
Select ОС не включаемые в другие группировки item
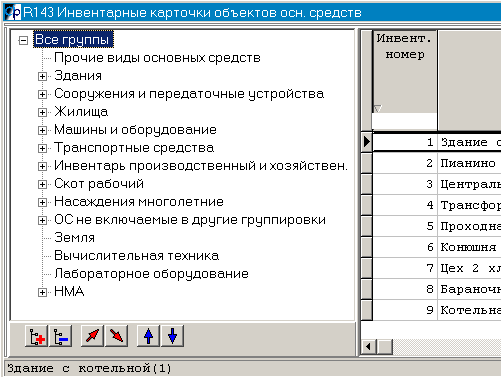[x=190, y=220]
